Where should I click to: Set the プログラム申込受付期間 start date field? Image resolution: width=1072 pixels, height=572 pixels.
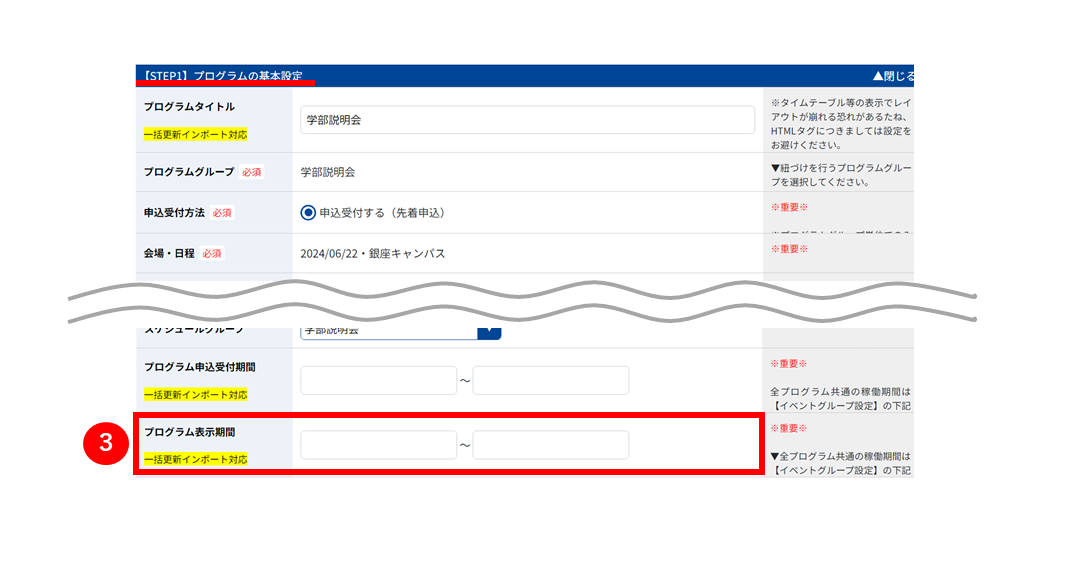click(x=379, y=380)
